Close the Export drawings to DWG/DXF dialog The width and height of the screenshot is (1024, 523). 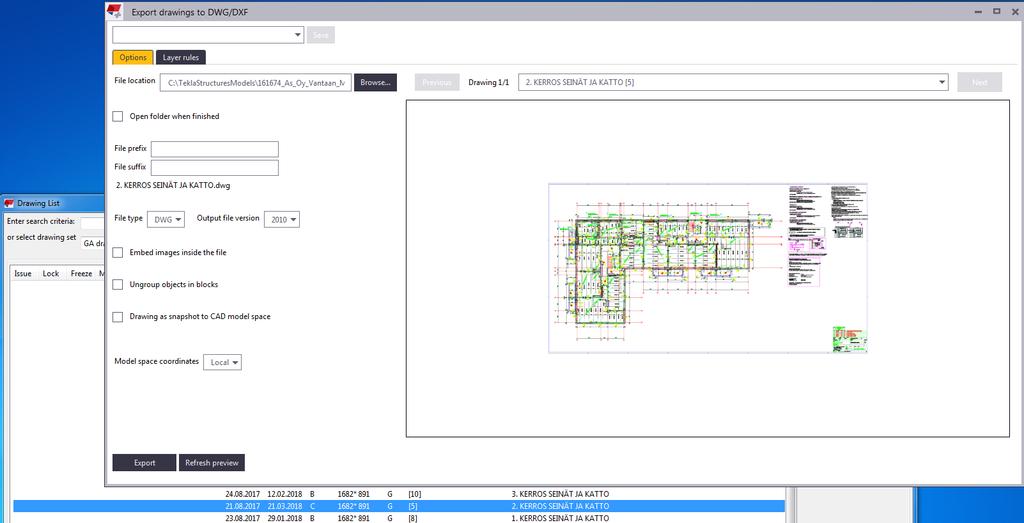click(x=1014, y=11)
